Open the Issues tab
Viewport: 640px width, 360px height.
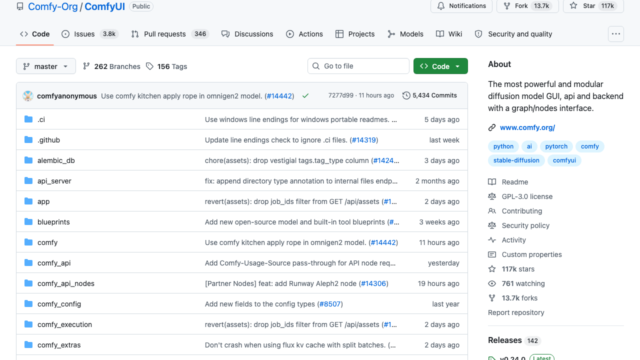click(89, 34)
